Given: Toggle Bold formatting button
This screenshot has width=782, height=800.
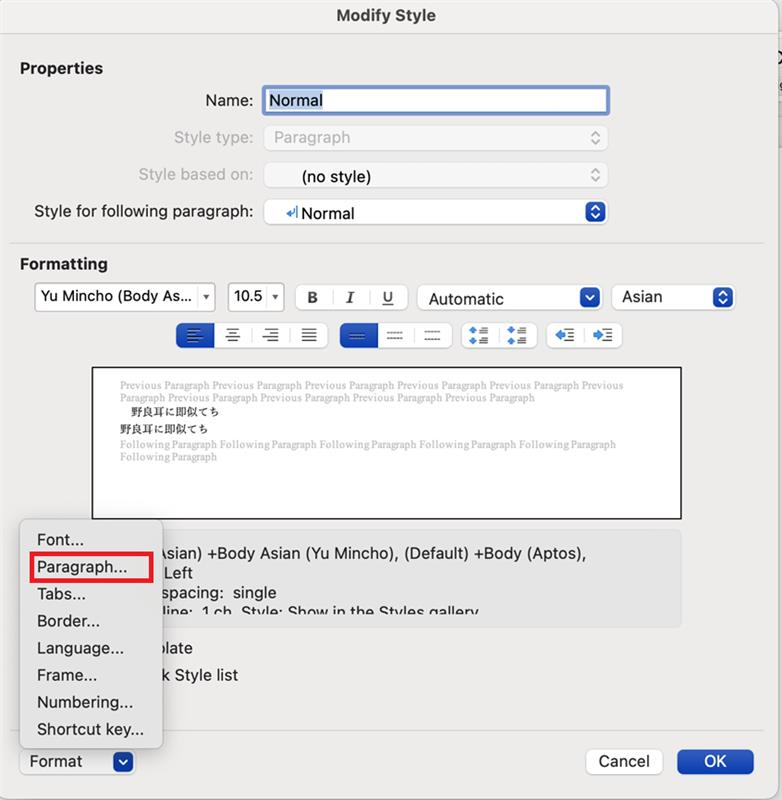Looking at the screenshot, I should [313, 297].
